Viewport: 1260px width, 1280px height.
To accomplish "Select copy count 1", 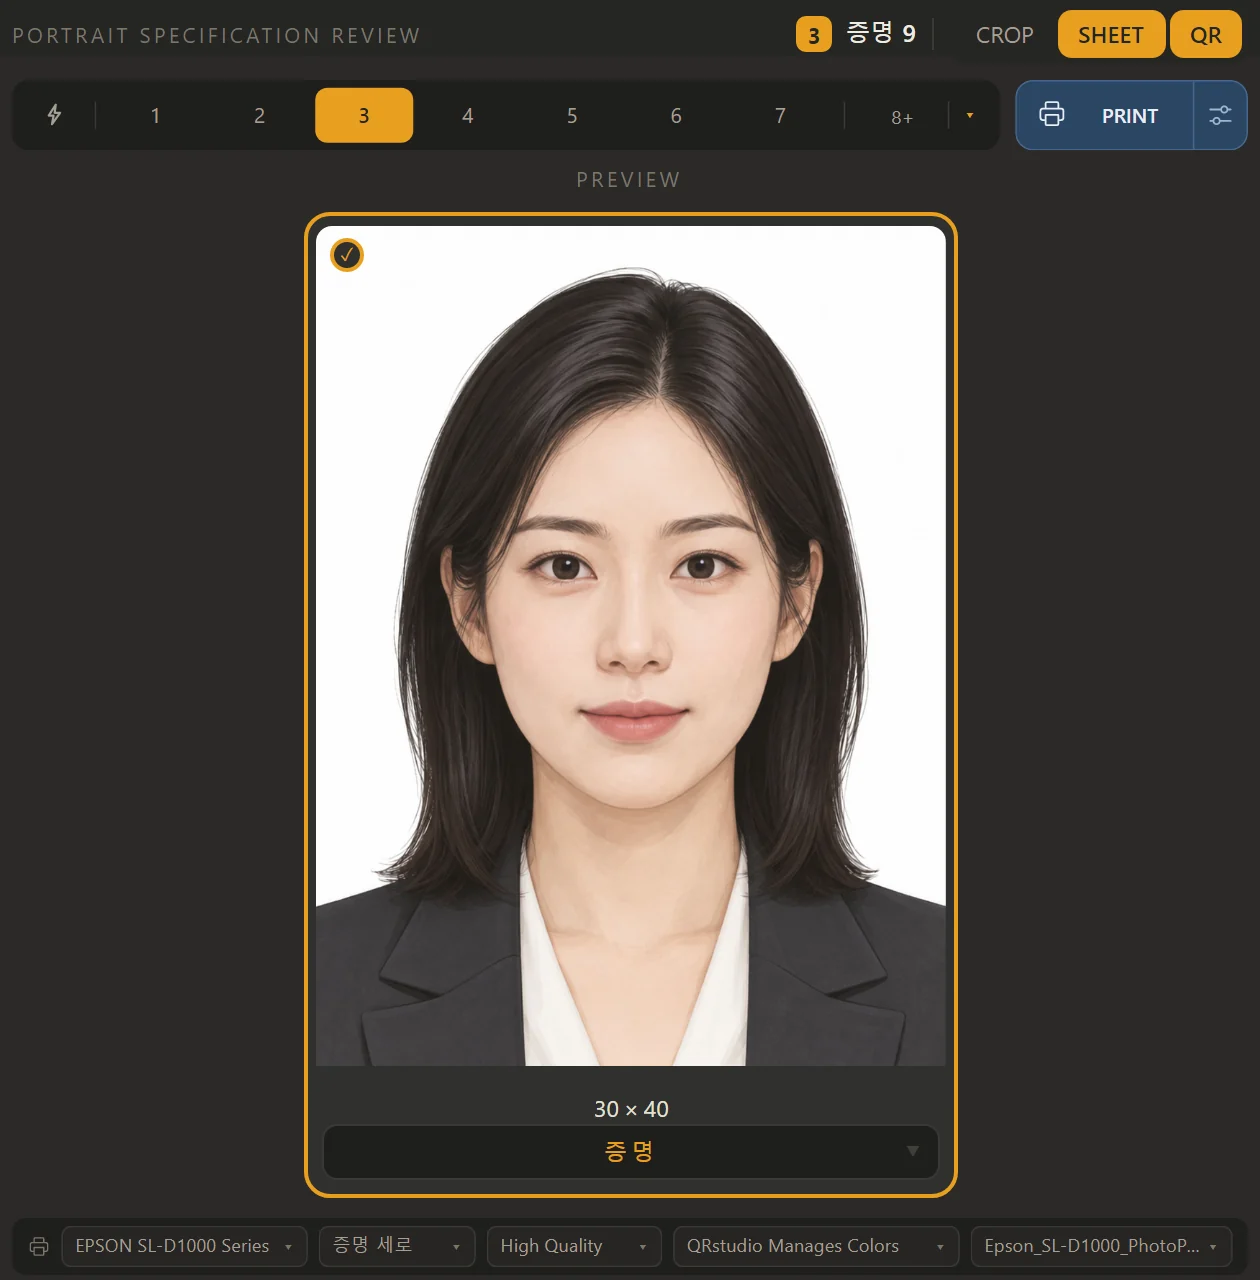I will [155, 115].
